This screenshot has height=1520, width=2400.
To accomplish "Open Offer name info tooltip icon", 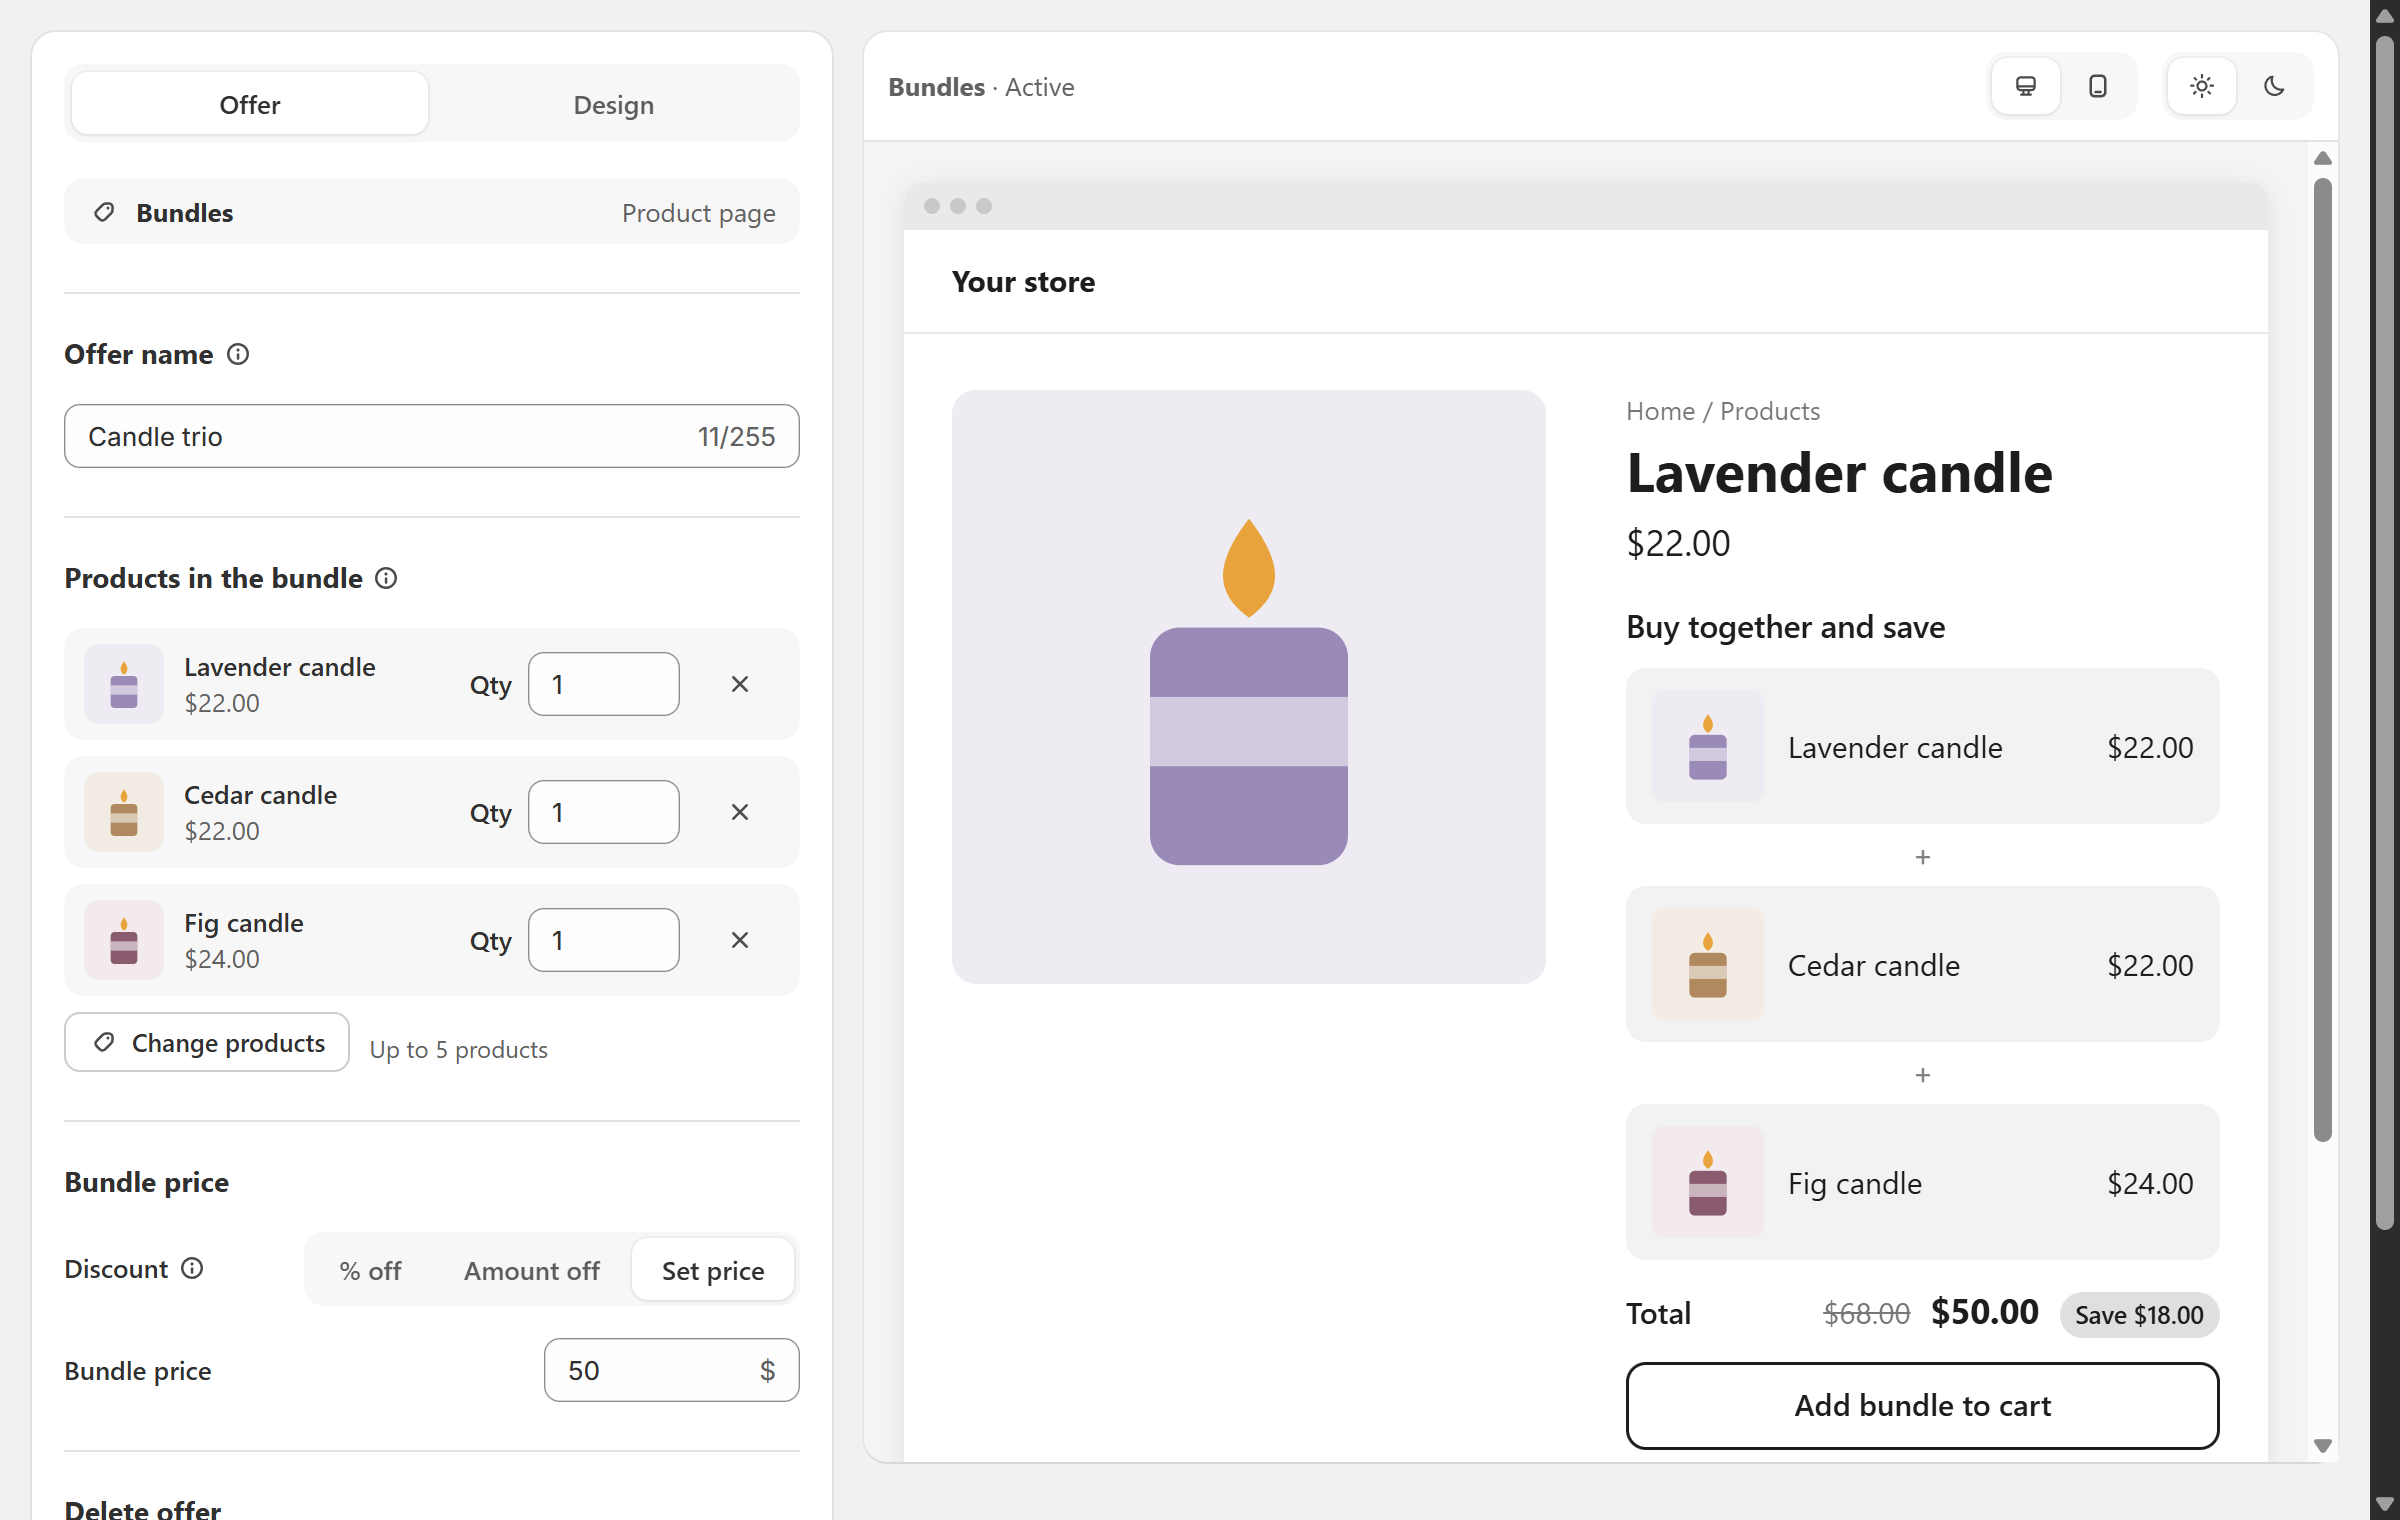I will [x=238, y=354].
